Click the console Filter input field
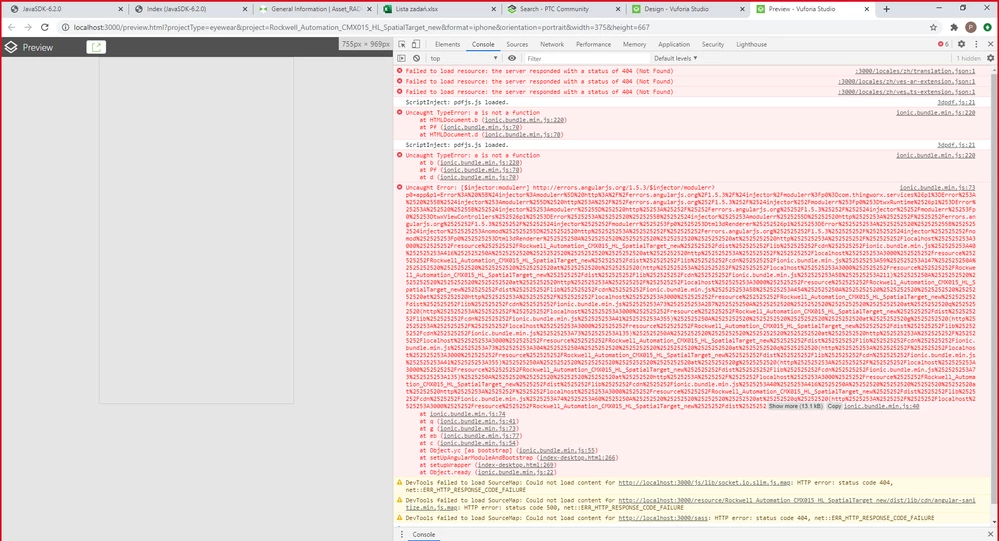This screenshot has width=999, height=541. tap(586, 58)
